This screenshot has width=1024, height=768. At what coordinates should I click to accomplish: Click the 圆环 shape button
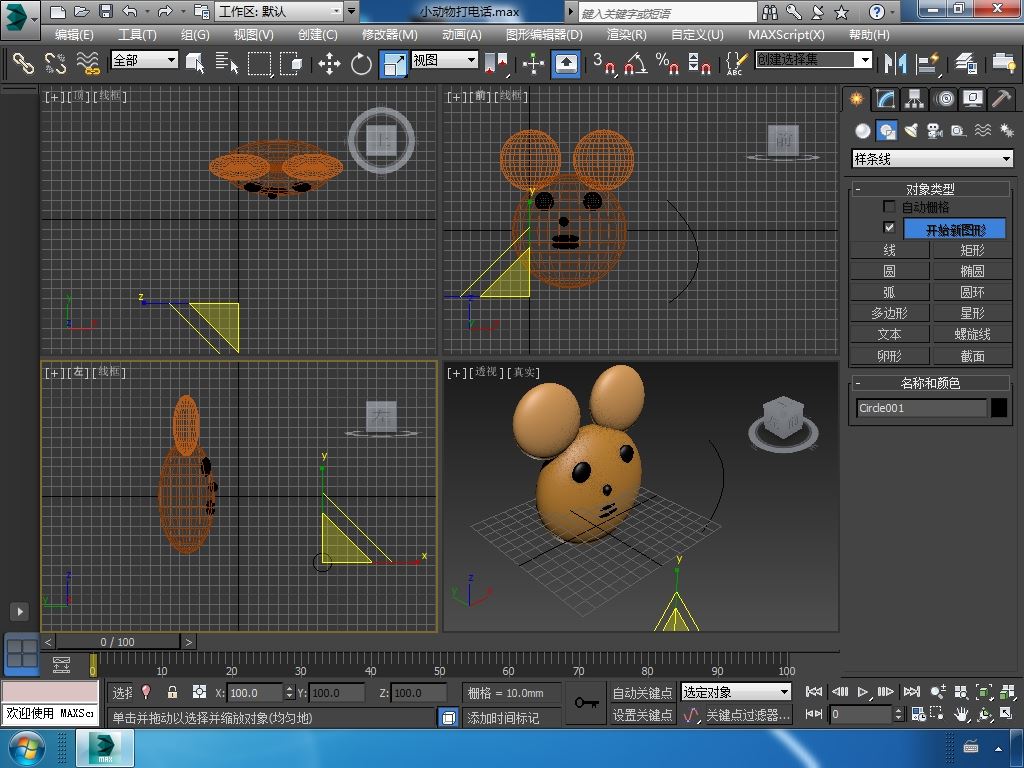pos(972,292)
